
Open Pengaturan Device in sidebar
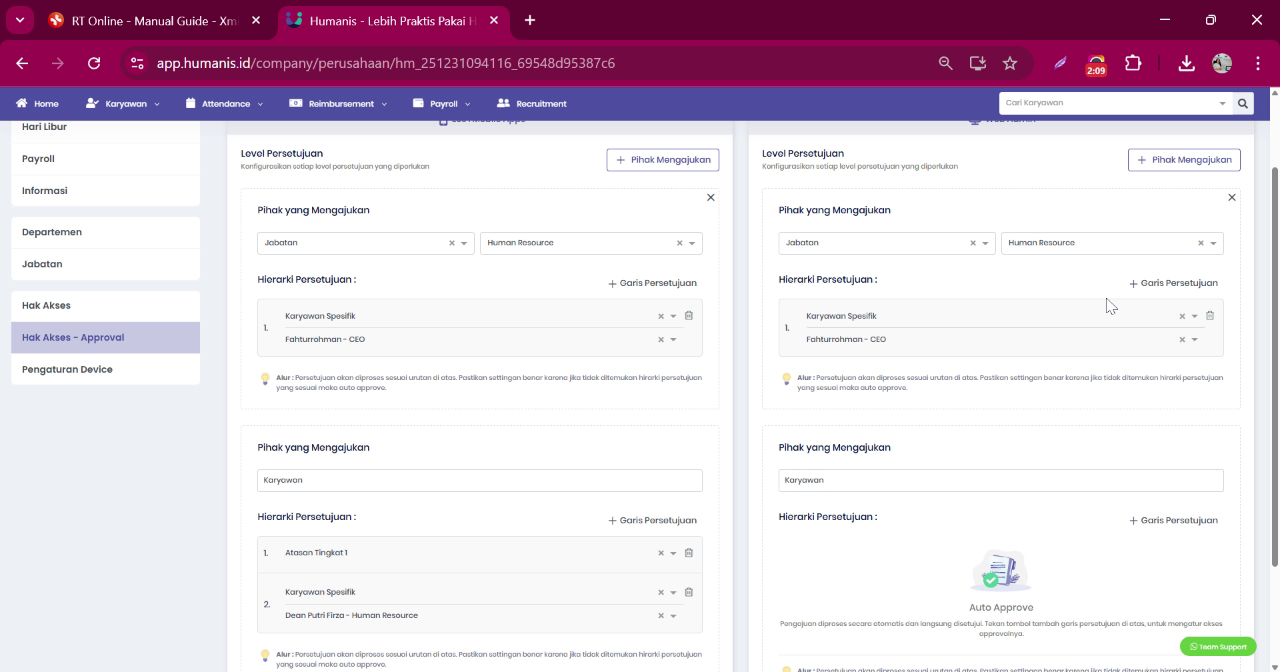(105, 369)
